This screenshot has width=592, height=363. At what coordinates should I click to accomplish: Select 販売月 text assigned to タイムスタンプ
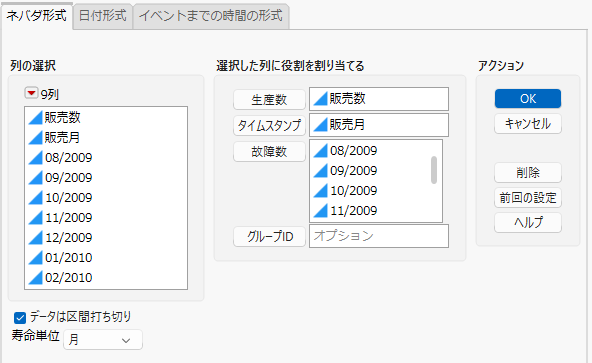(x=347, y=124)
